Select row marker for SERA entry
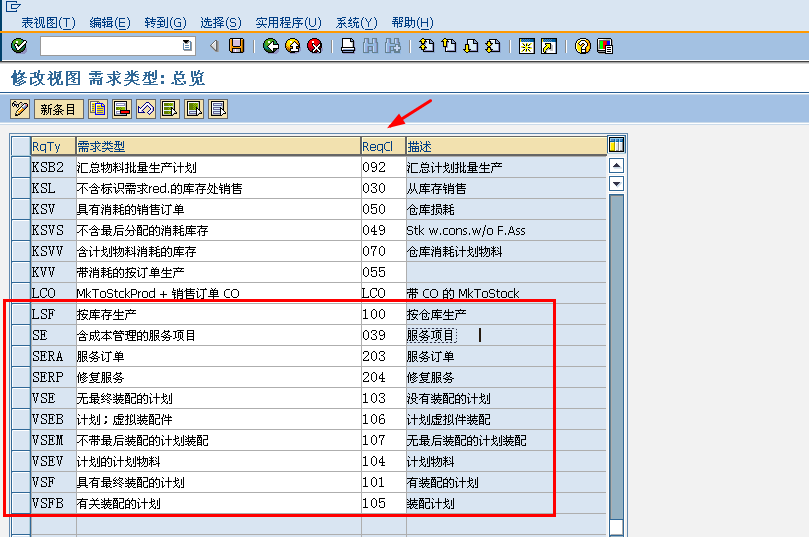 tap(21, 356)
